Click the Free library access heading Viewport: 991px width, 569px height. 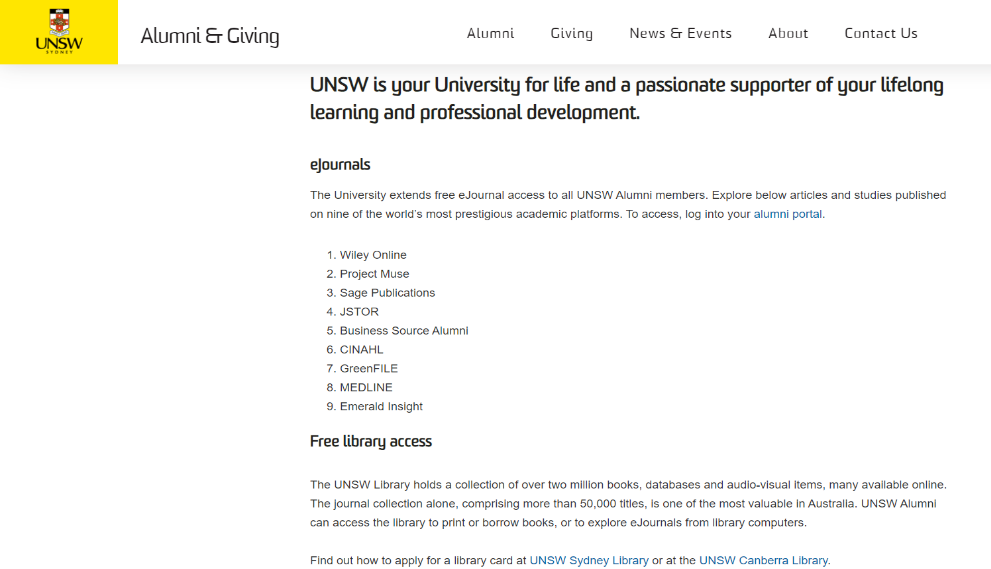coord(370,441)
